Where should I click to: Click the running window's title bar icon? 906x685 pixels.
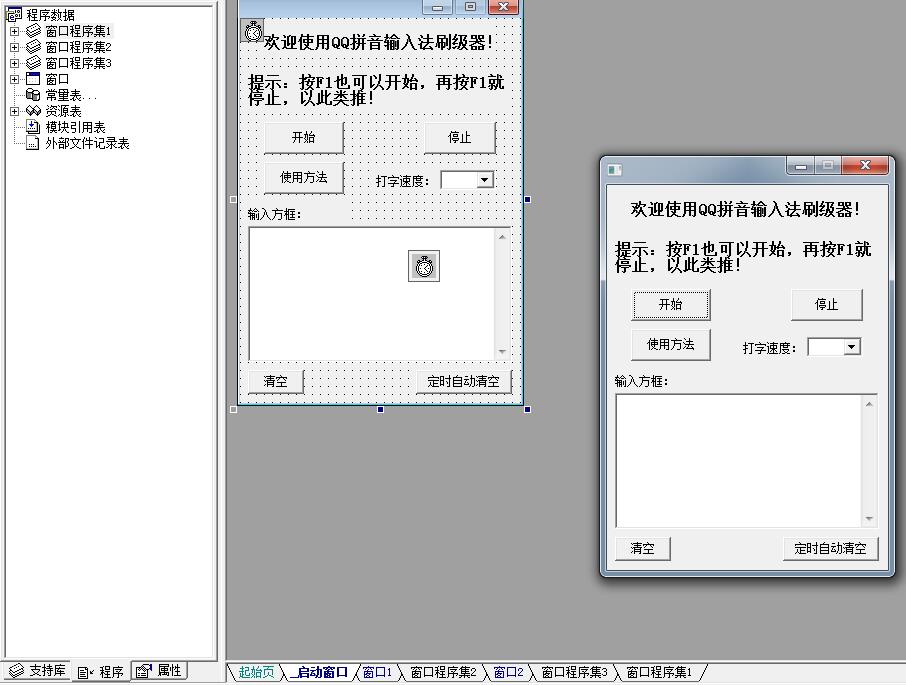pos(614,169)
